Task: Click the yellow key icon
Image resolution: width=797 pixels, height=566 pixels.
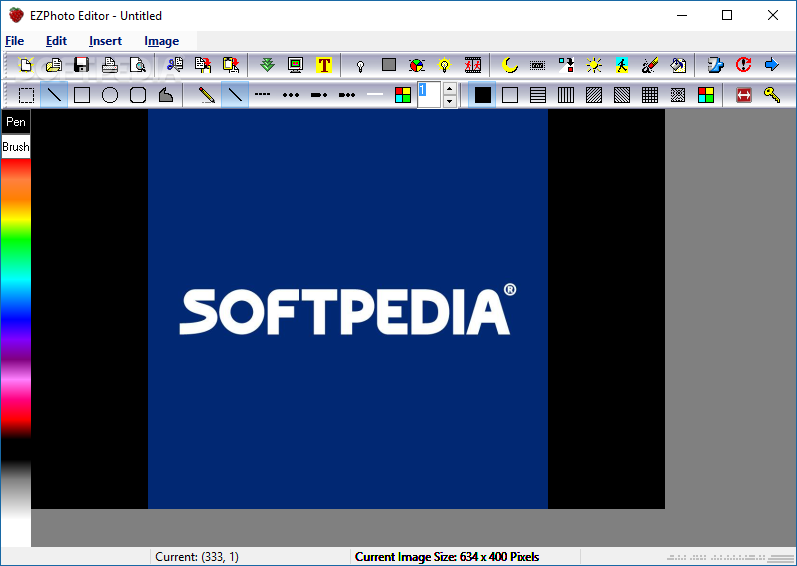Action: click(x=772, y=95)
